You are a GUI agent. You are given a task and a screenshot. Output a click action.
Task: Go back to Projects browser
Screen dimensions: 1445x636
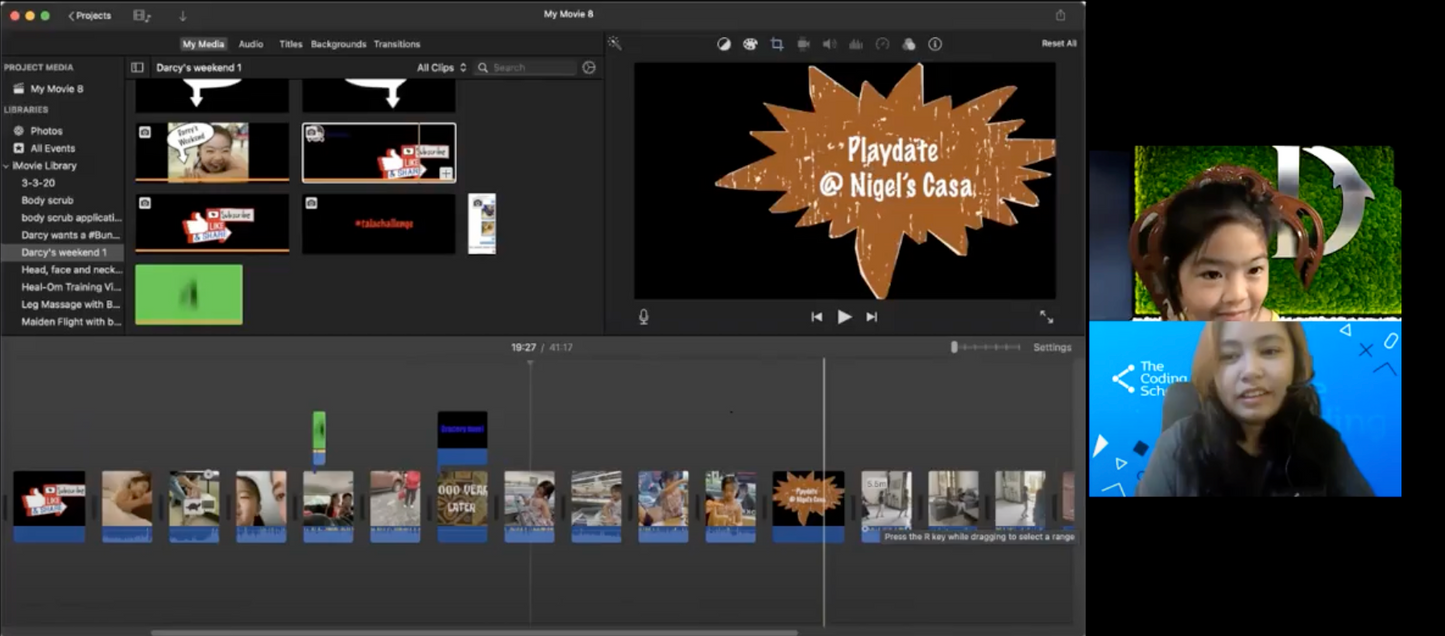(x=89, y=16)
